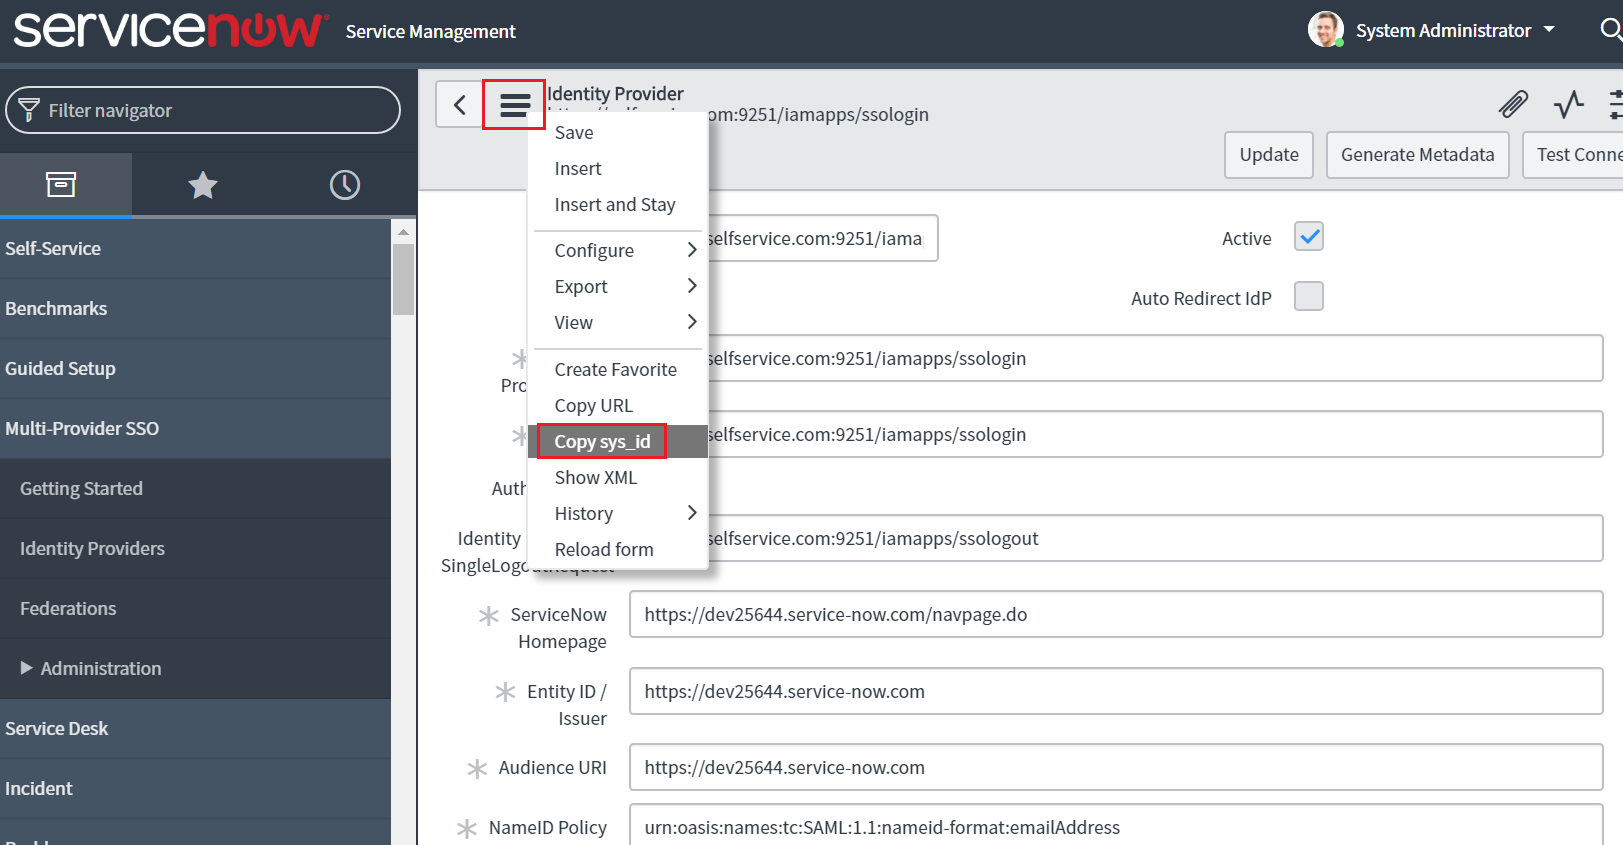
Task: Select Create Favorite menu entry
Action: [618, 369]
